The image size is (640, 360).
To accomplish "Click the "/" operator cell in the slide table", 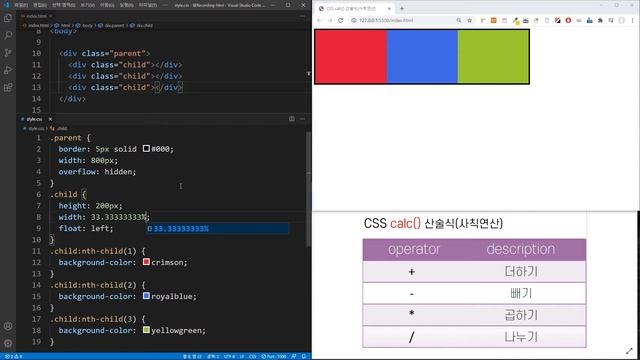I will pyautogui.click(x=411, y=337).
